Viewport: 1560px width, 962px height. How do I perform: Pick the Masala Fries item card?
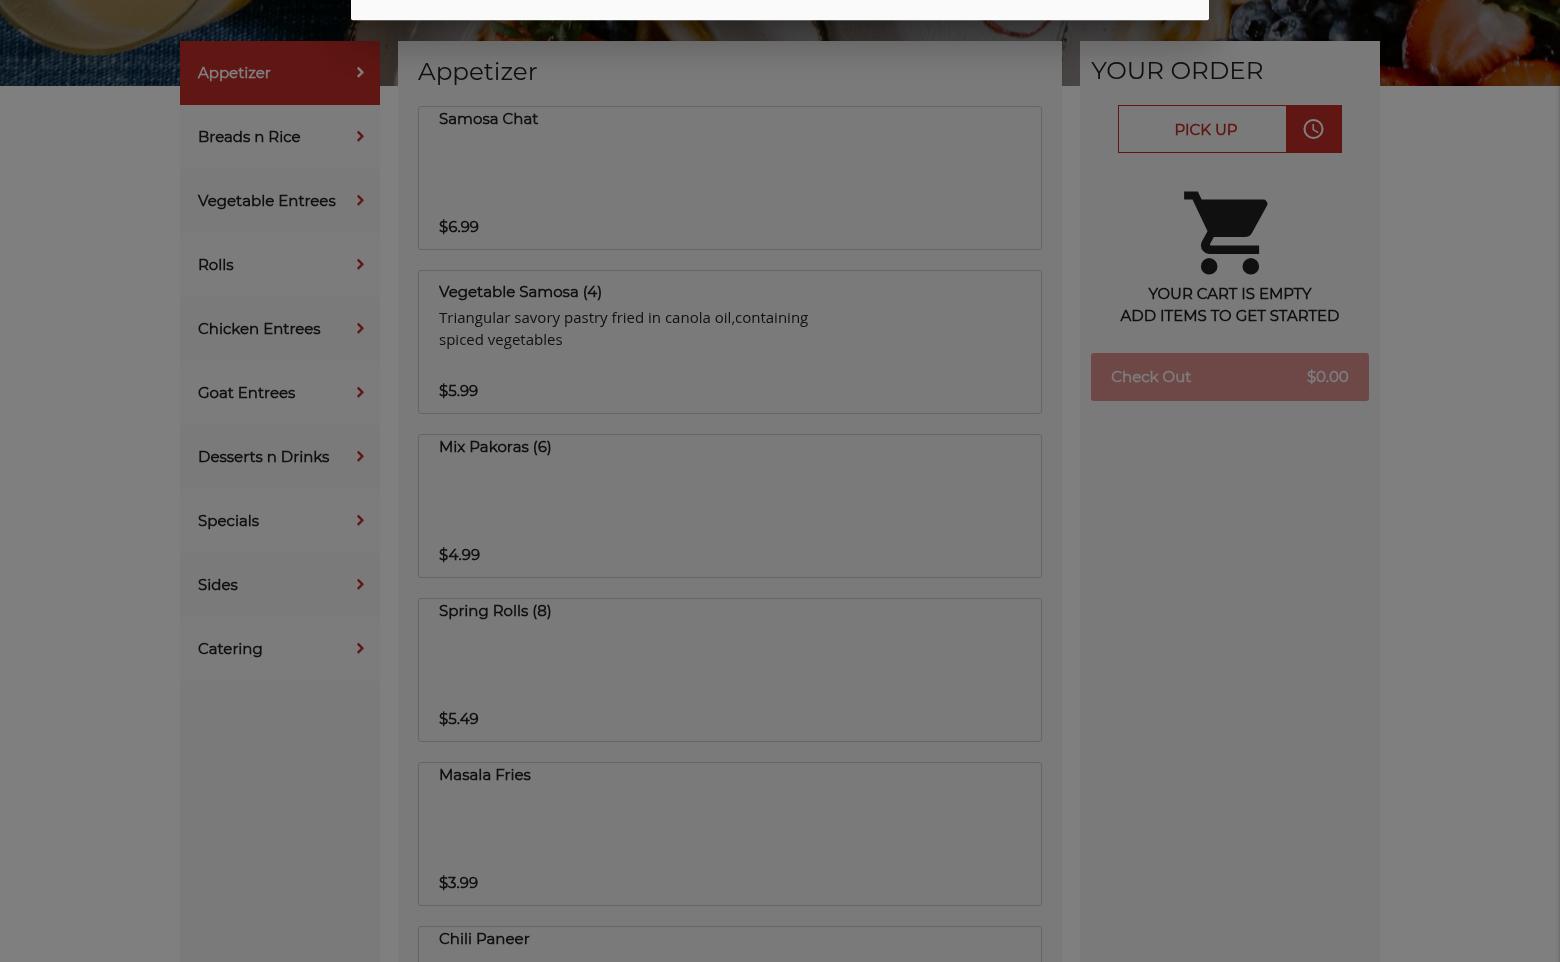point(729,834)
